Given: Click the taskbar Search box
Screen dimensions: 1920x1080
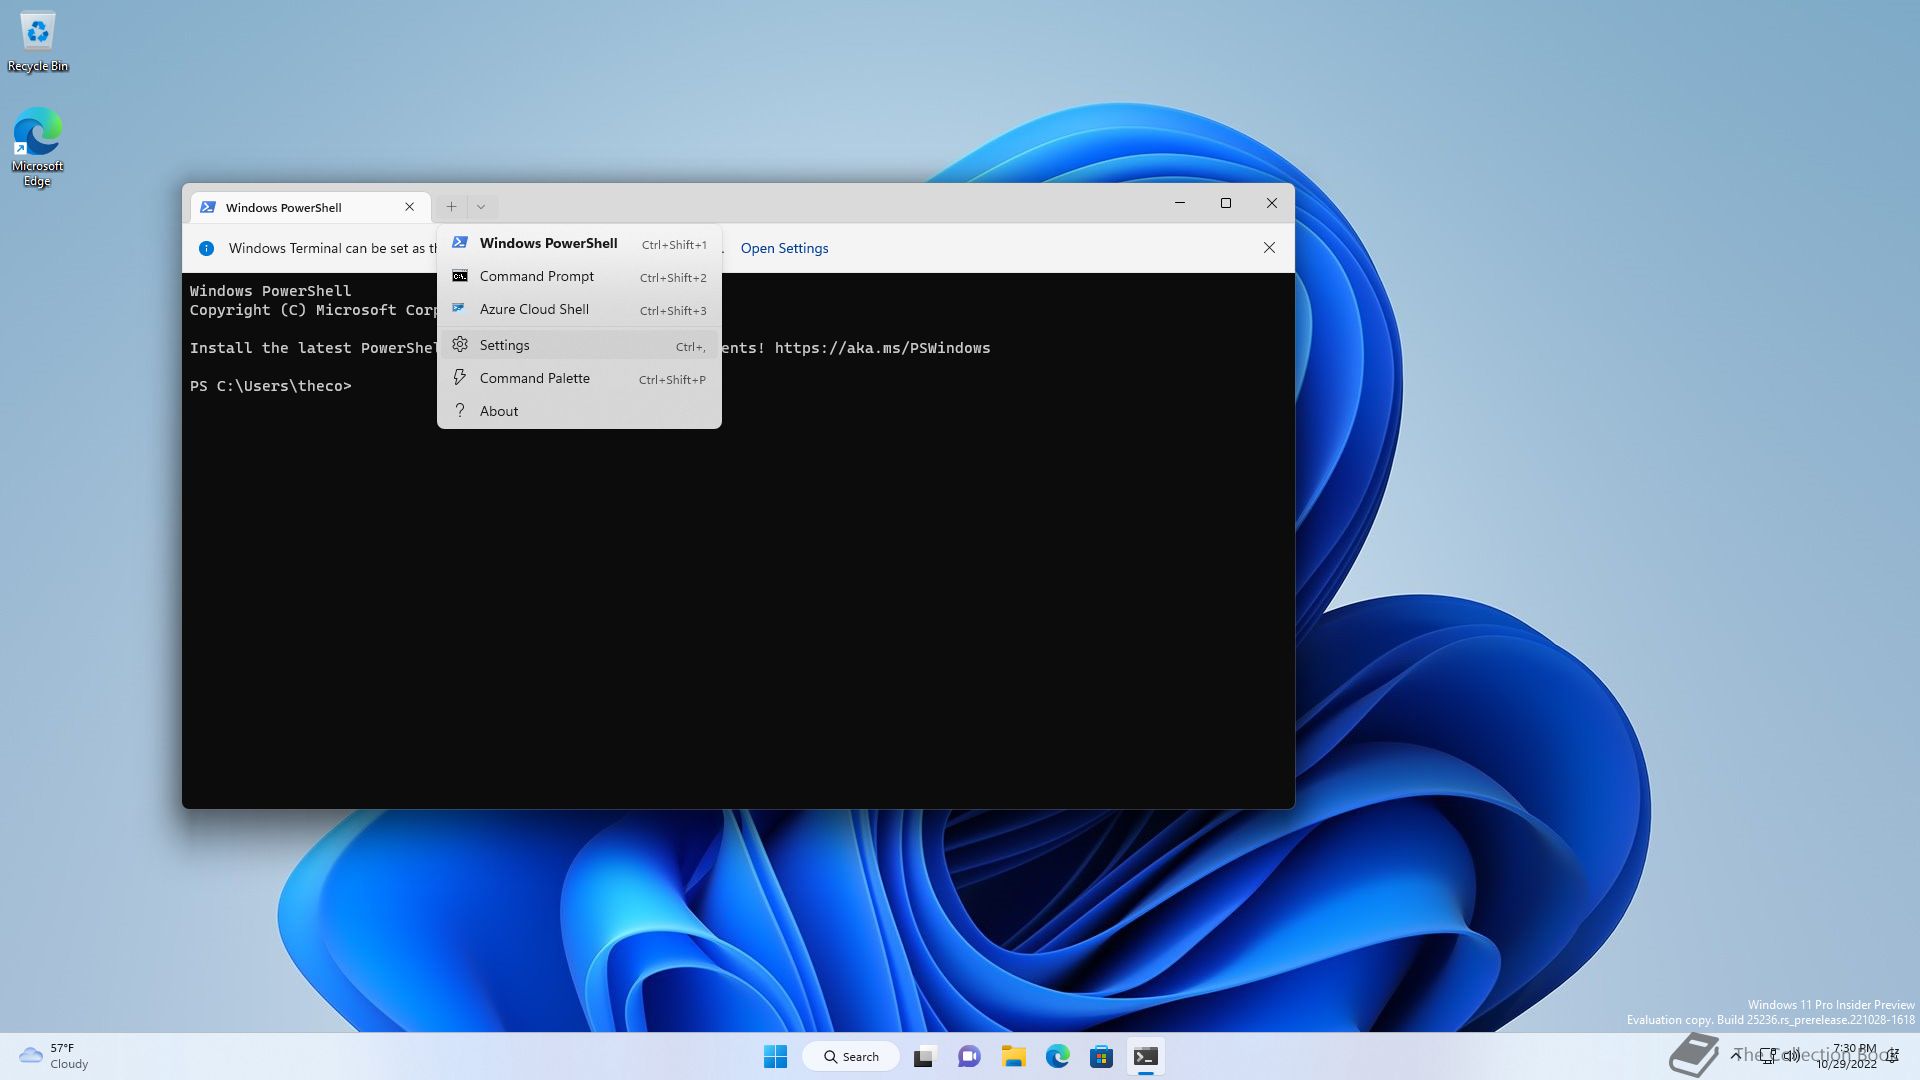Looking at the screenshot, I should 851,1056.
